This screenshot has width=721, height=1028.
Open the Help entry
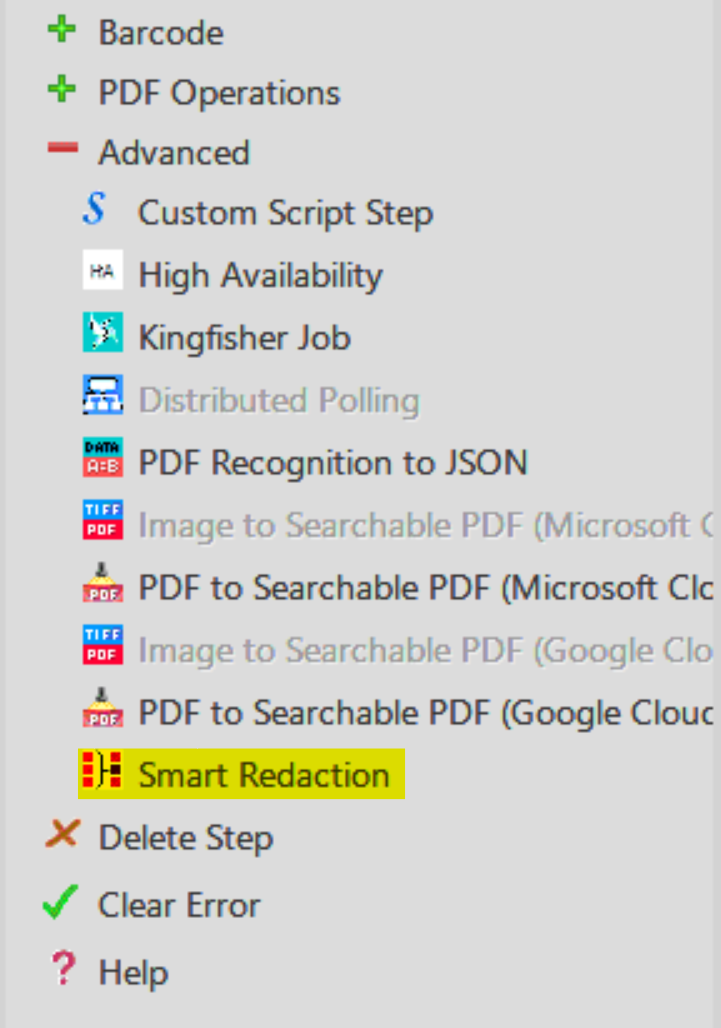133,972
